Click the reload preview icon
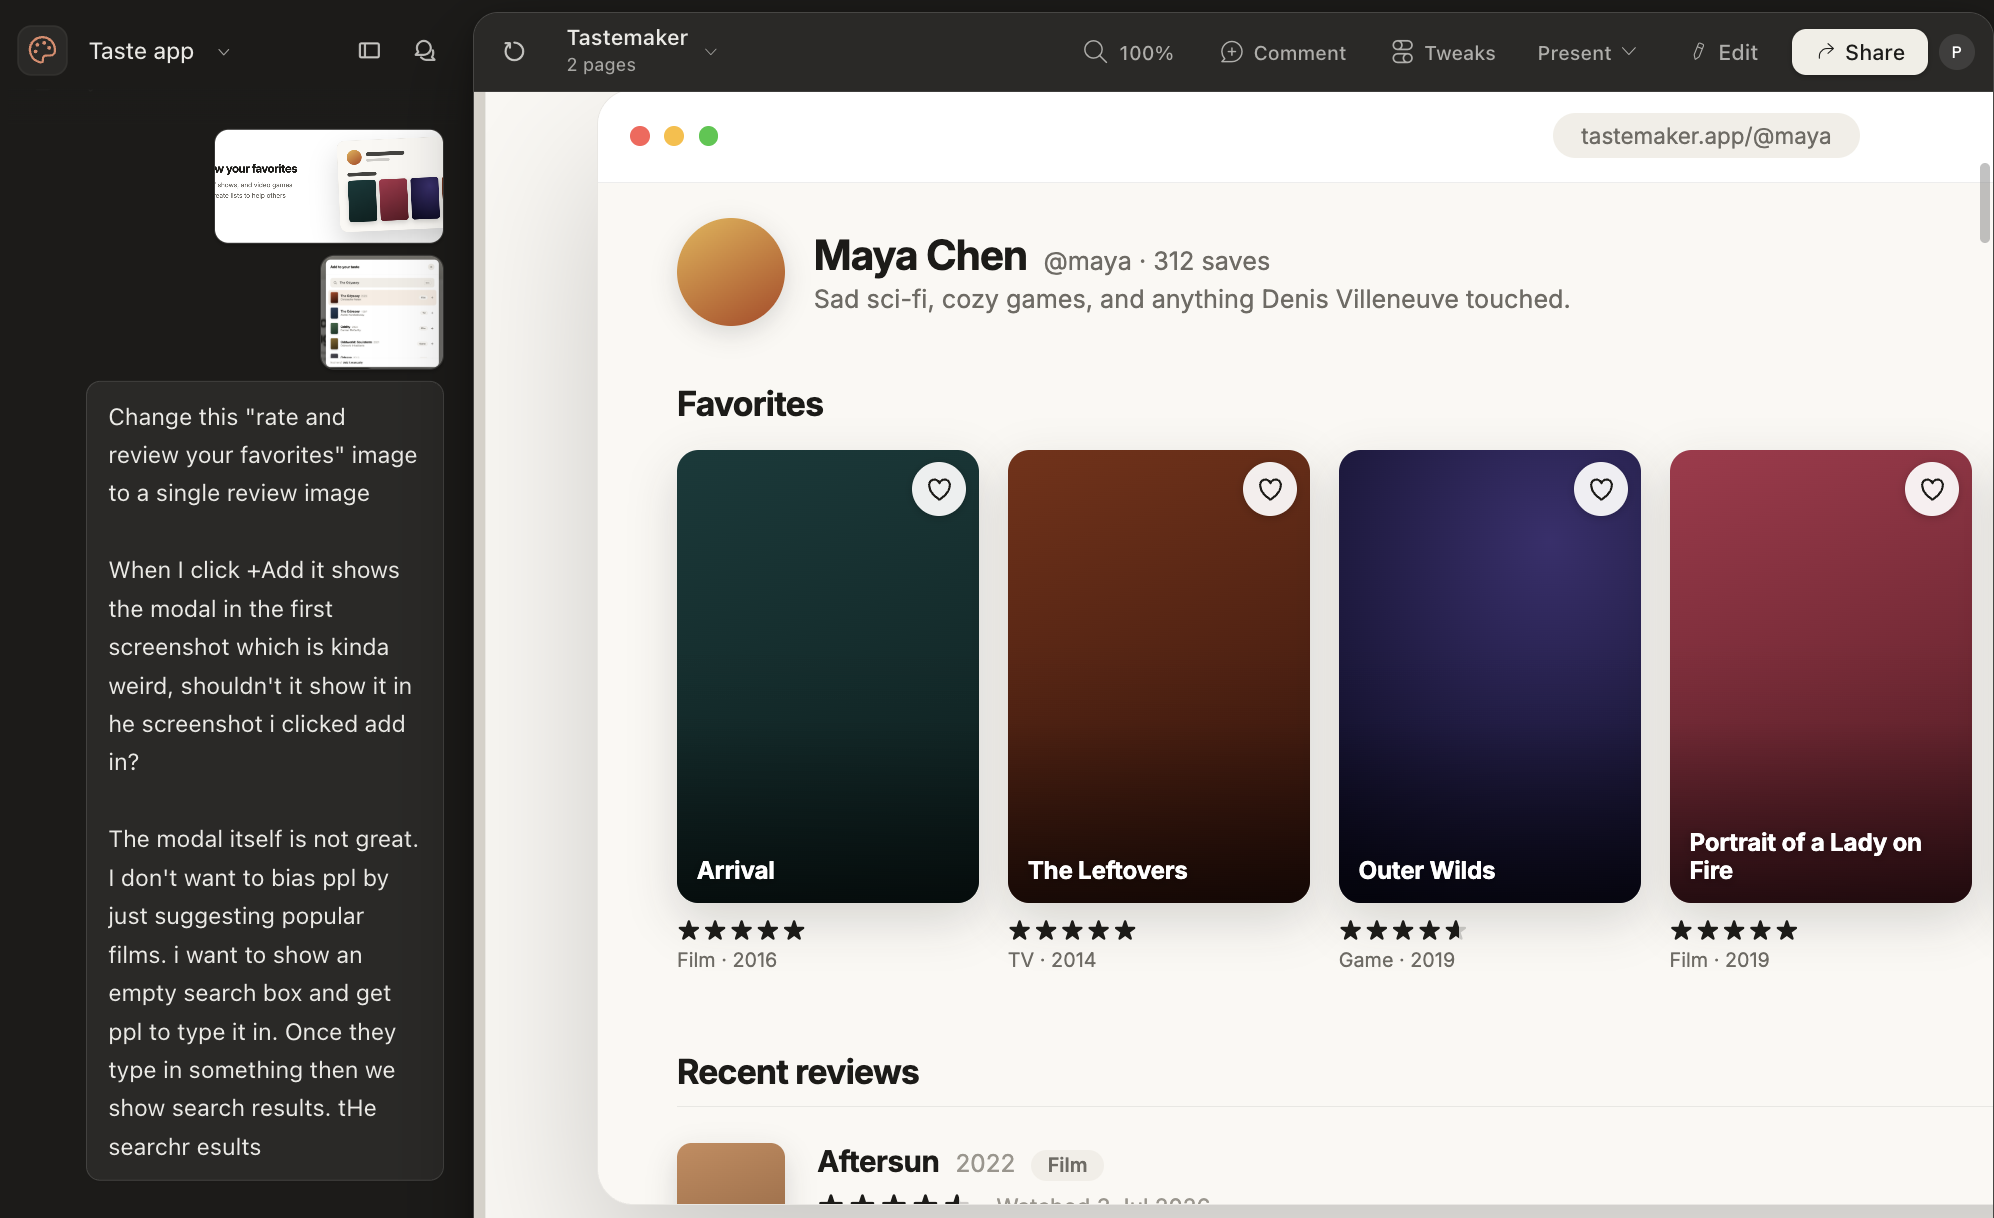 pyautogui.click(x=514, y=51)
